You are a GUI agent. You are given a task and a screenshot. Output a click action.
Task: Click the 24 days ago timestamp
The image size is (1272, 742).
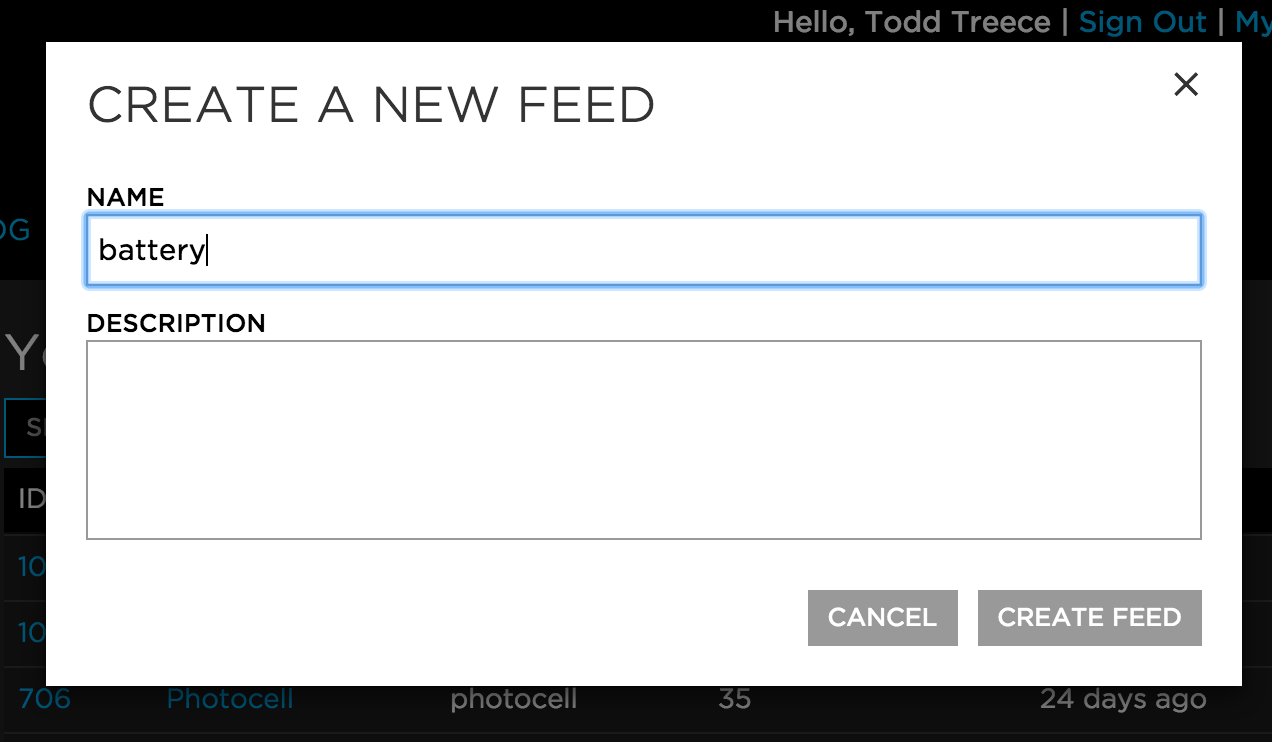(1123, 698)
